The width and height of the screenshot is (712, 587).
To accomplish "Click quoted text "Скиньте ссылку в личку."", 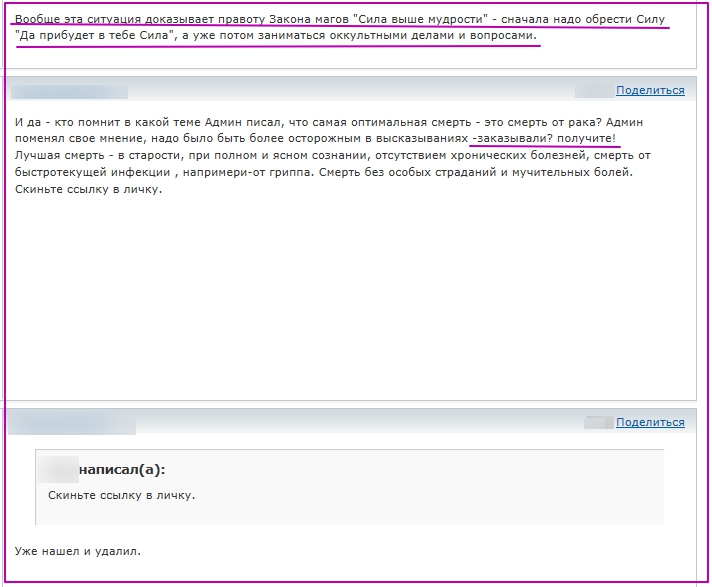I will click(121, 494).
